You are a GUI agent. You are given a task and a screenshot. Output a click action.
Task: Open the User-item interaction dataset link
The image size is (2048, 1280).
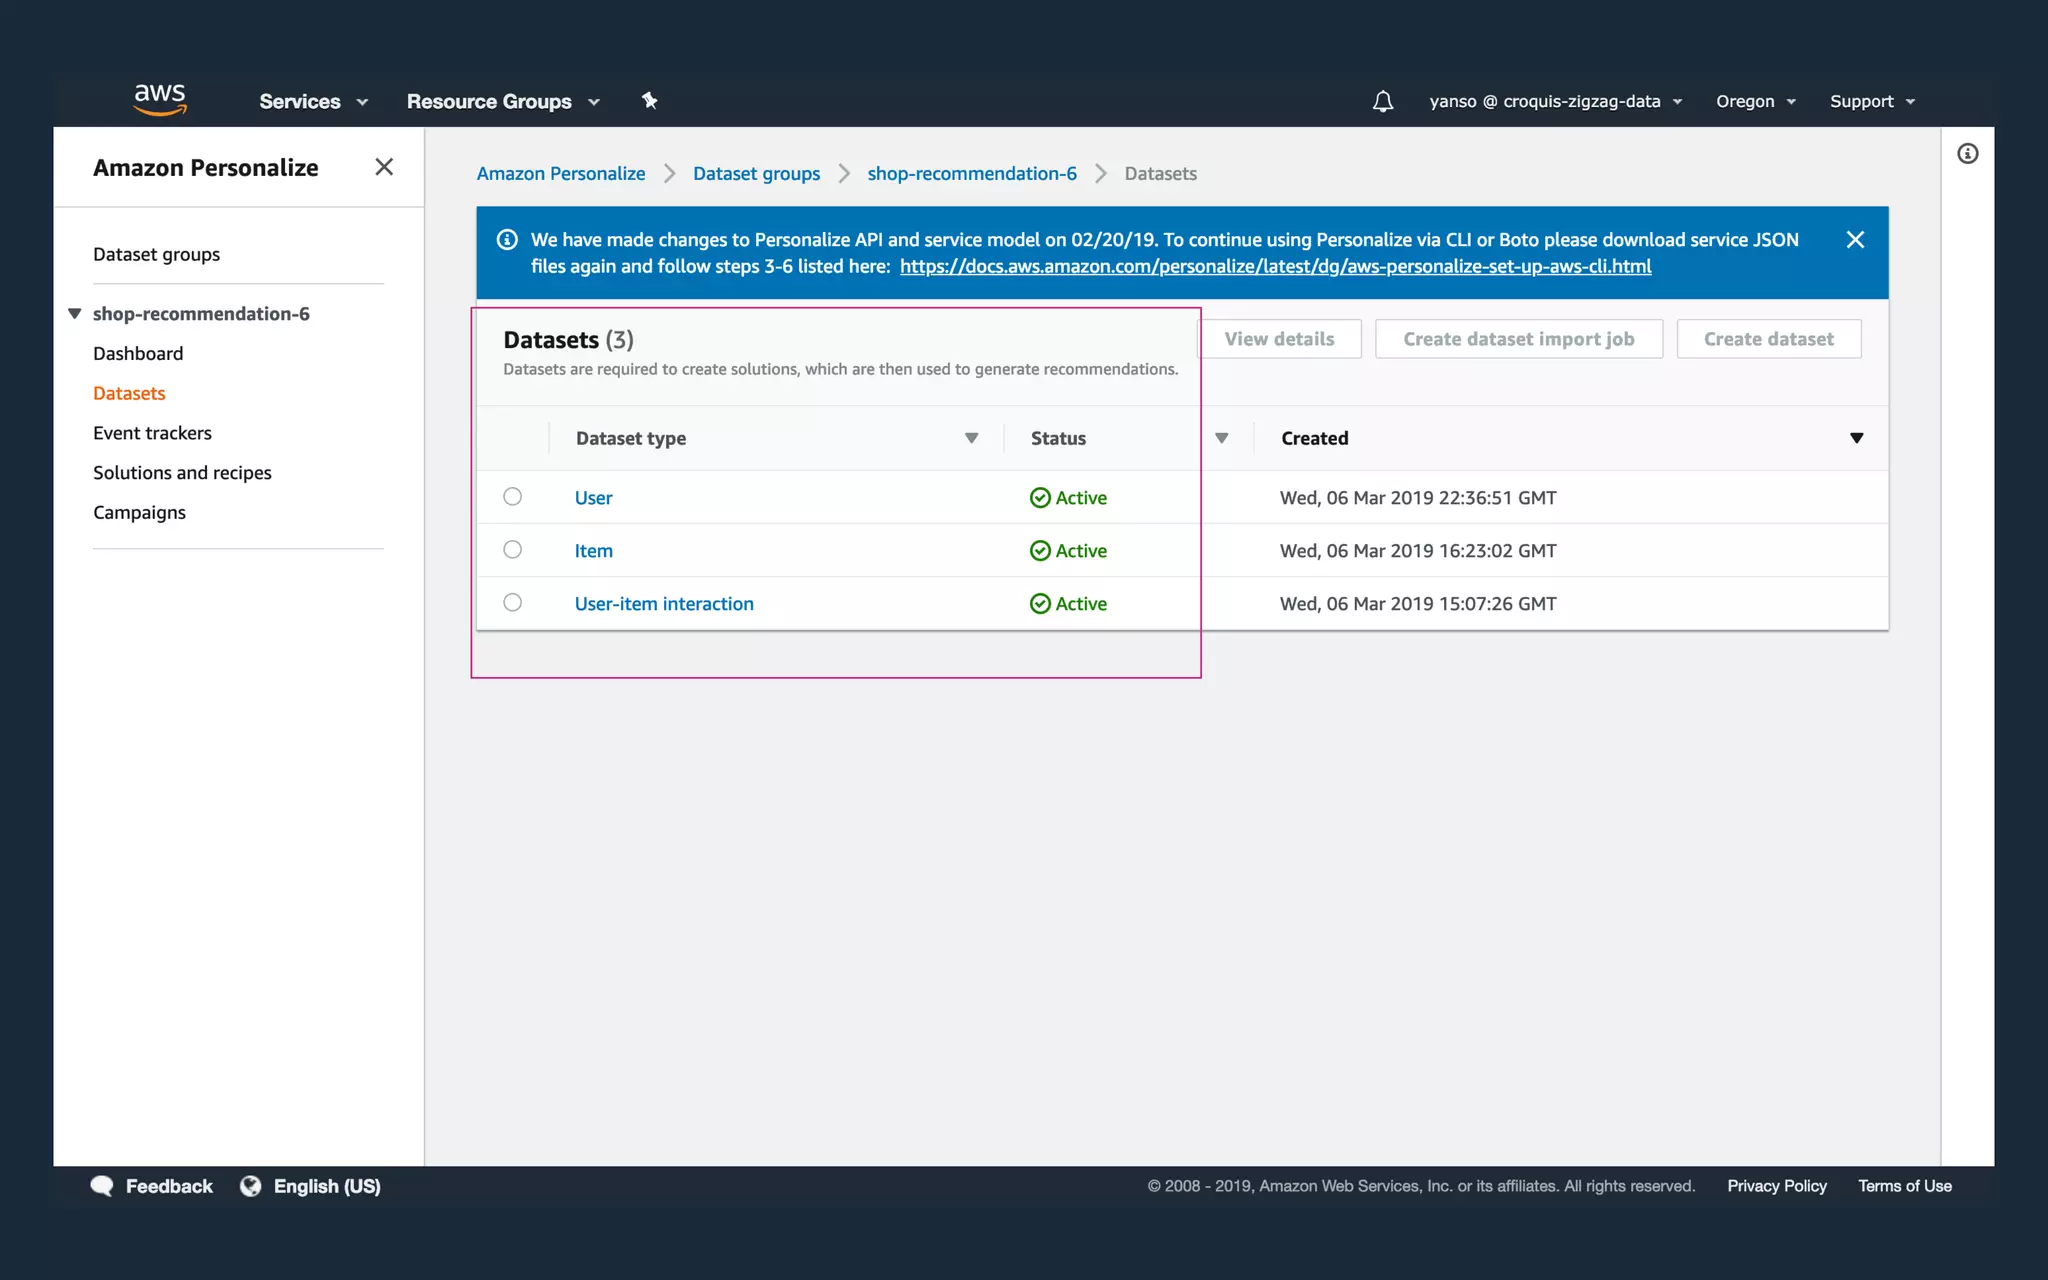click(664, 604)
